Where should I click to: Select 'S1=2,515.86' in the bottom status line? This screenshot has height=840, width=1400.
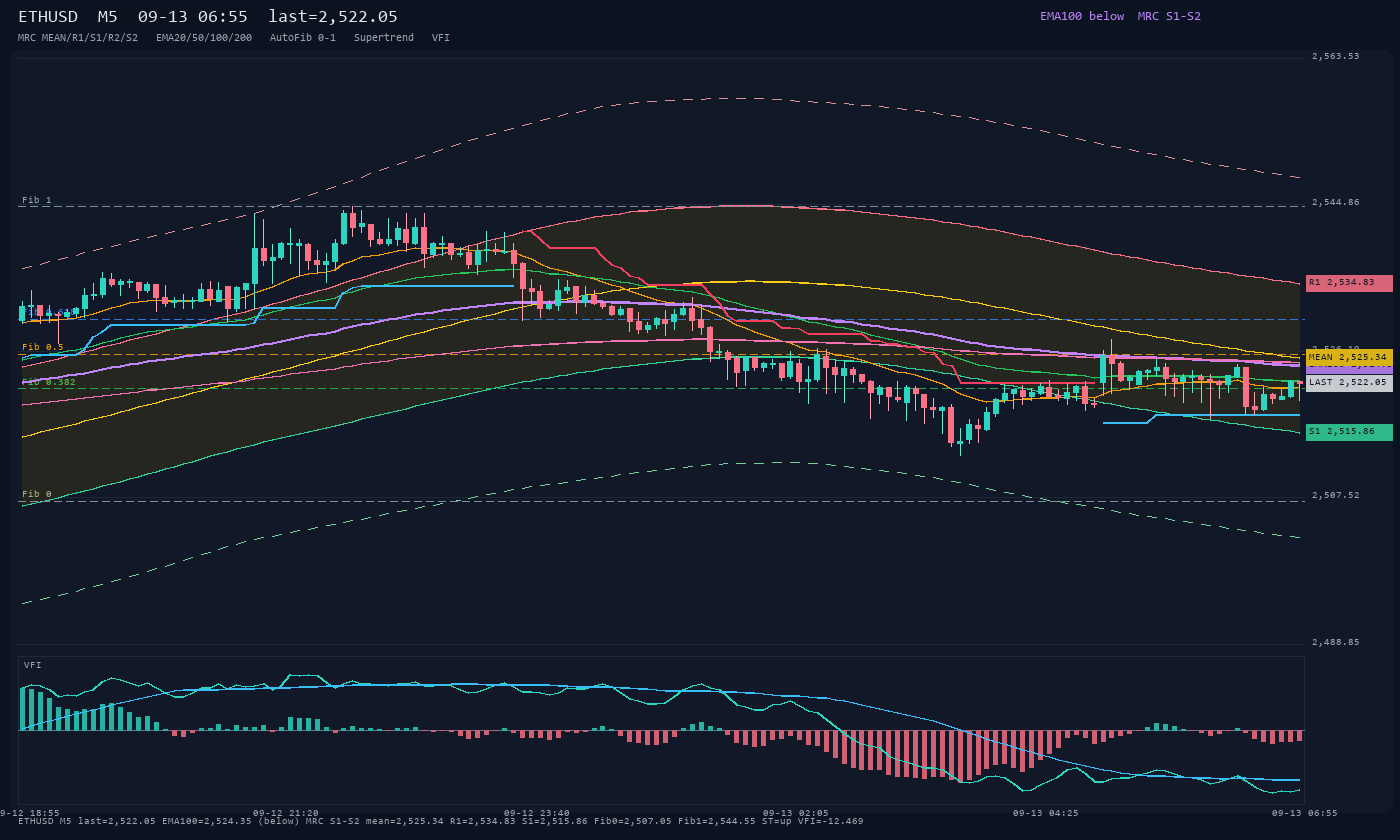coord(555,821)
